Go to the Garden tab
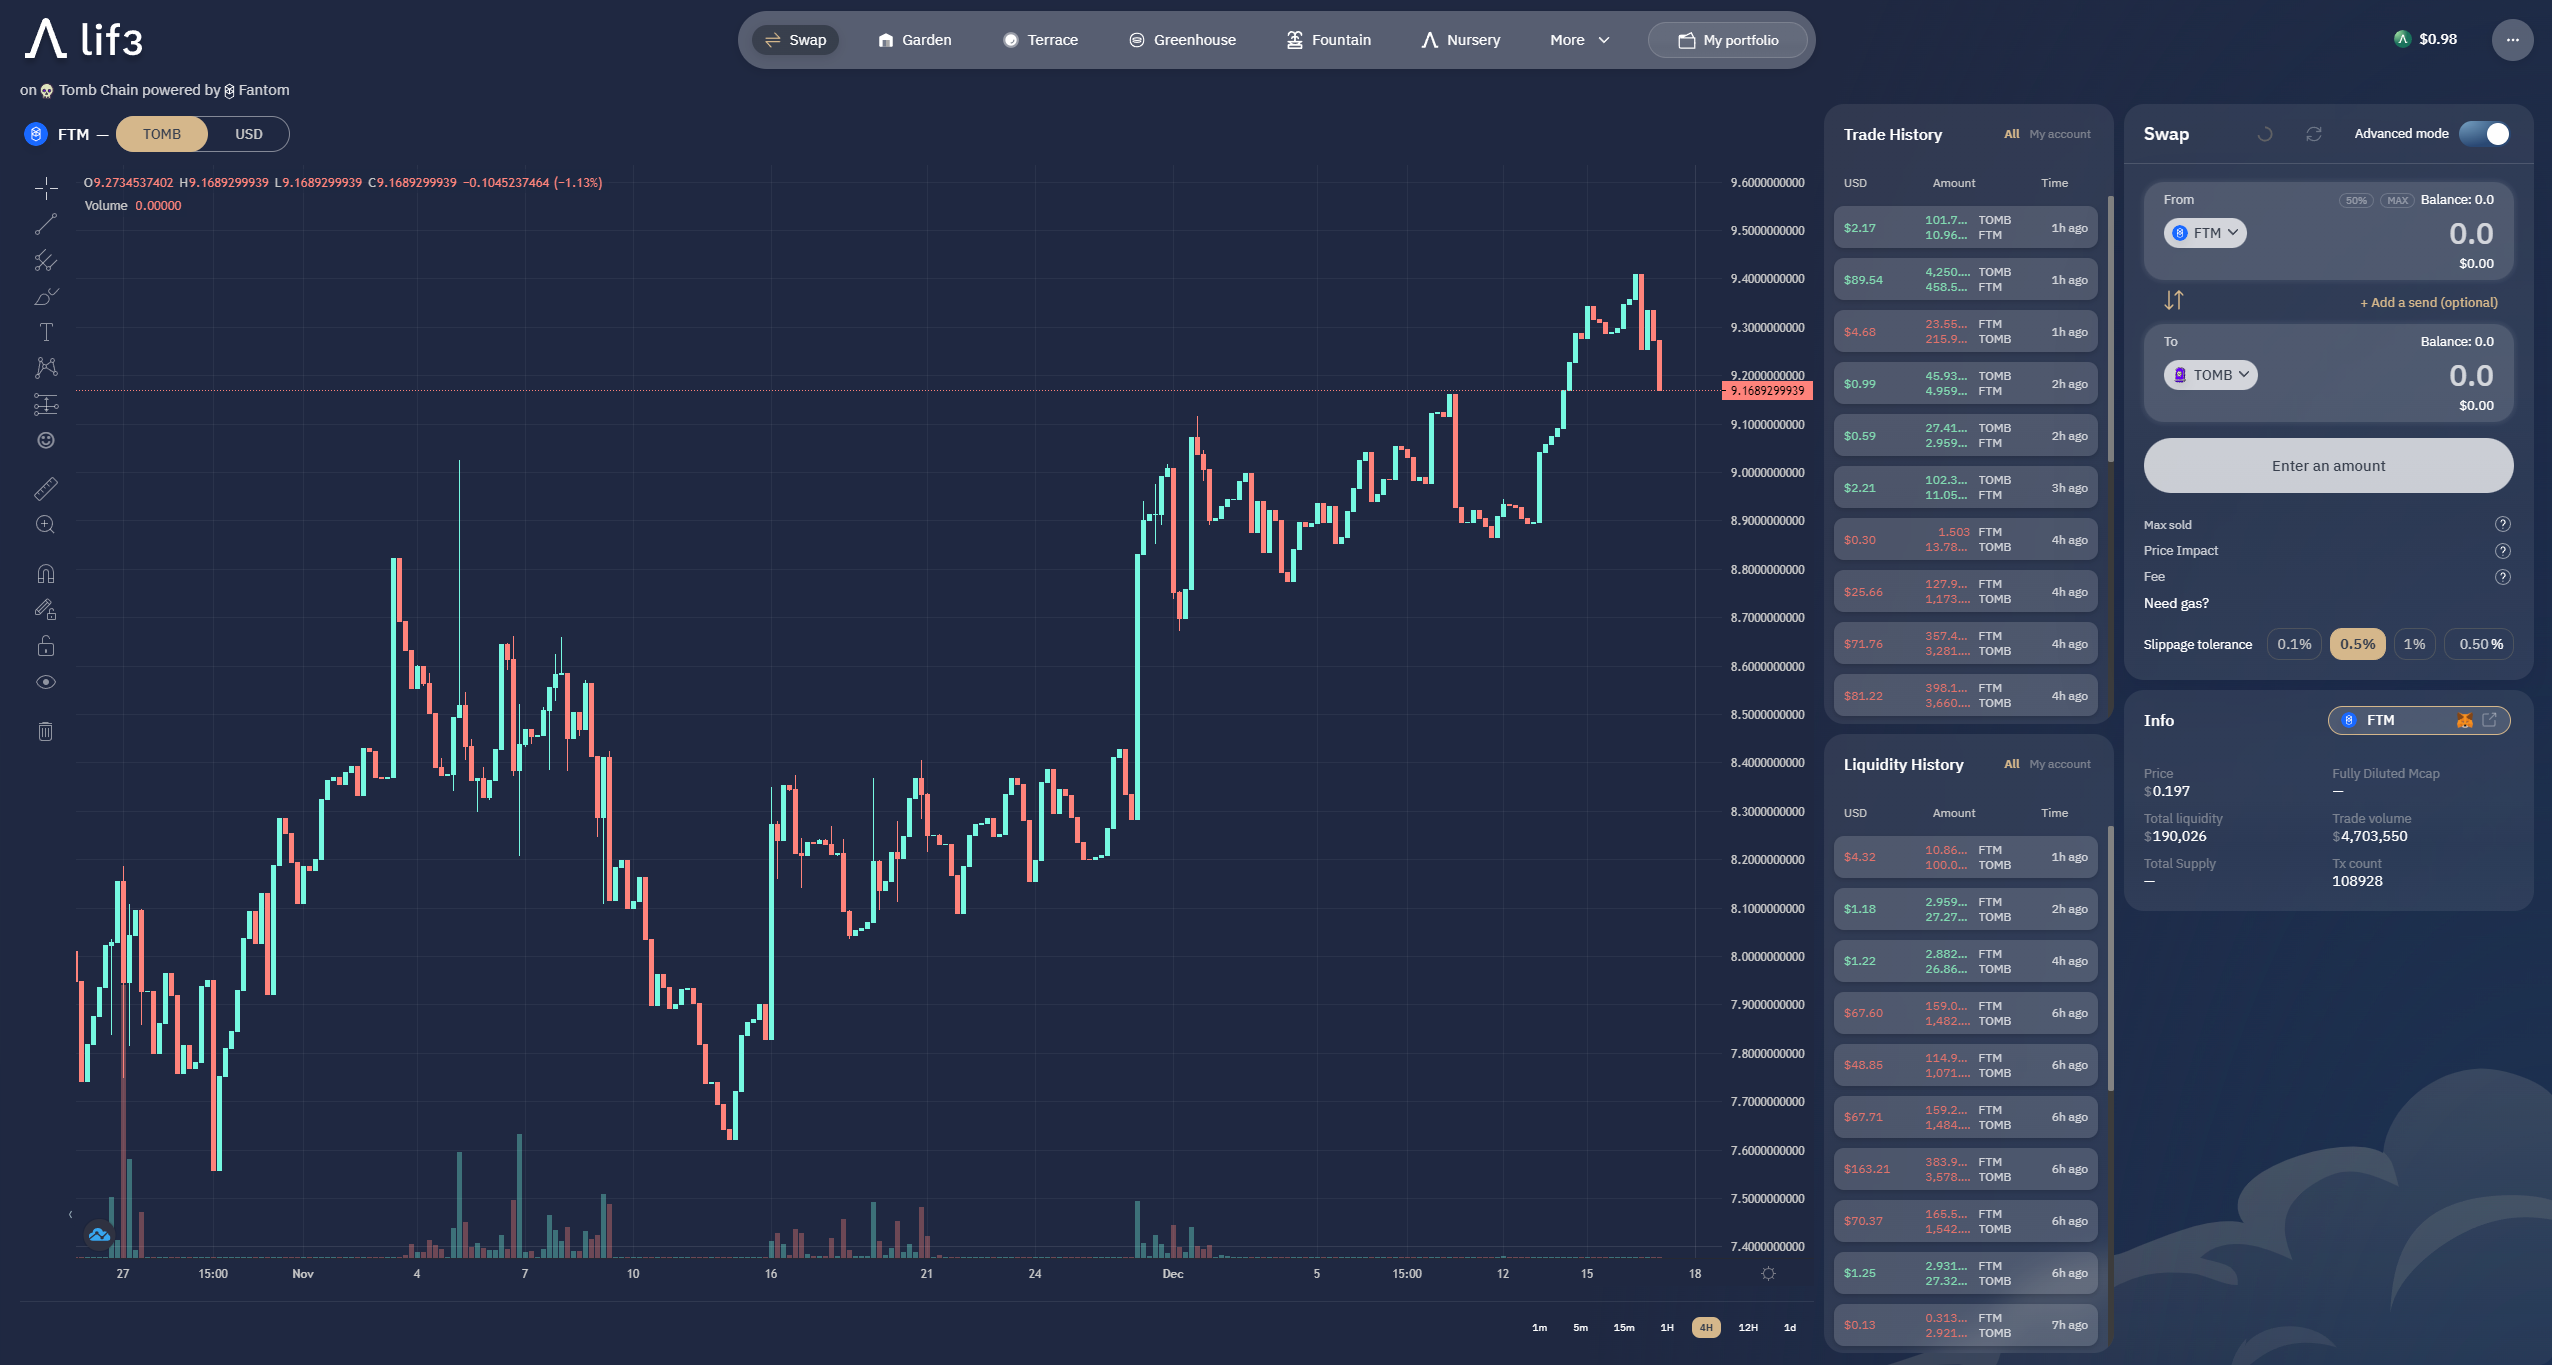 915,40
